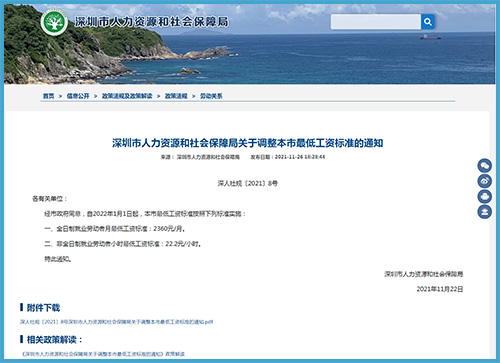Screen dimensions: 500x363
Task: Click the person-shaped icon under the printer icon
Action: tap(485, 212)
